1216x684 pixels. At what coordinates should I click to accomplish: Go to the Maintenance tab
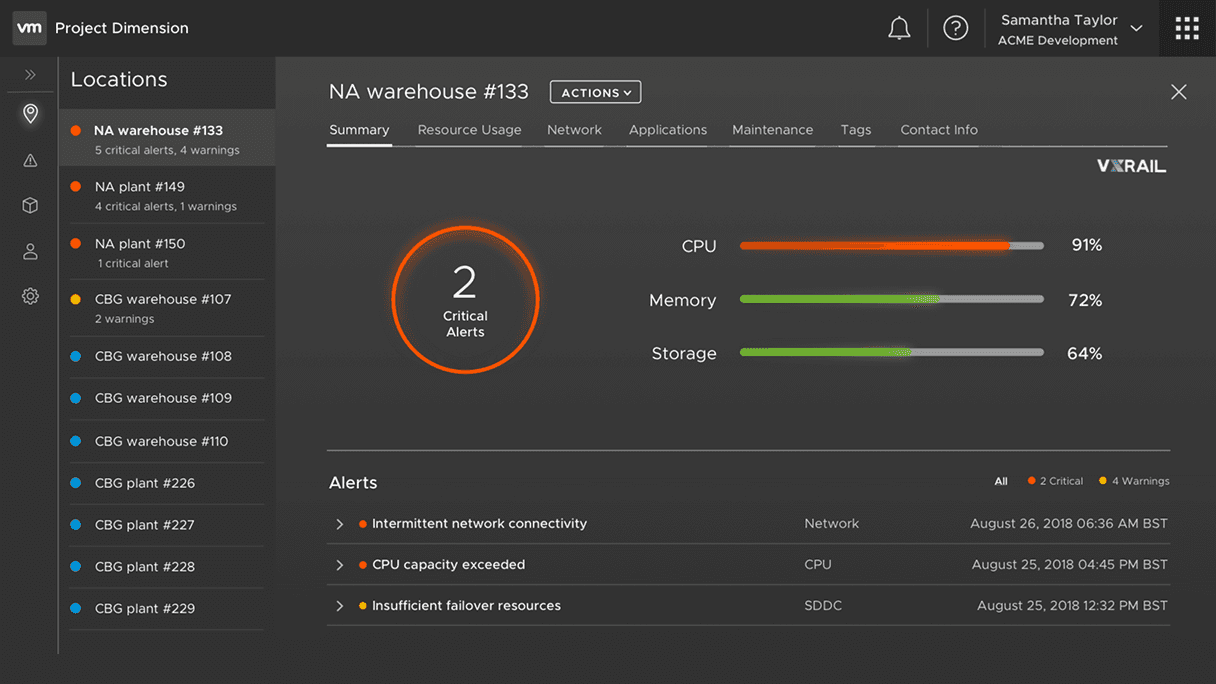[x=772, y=130]
